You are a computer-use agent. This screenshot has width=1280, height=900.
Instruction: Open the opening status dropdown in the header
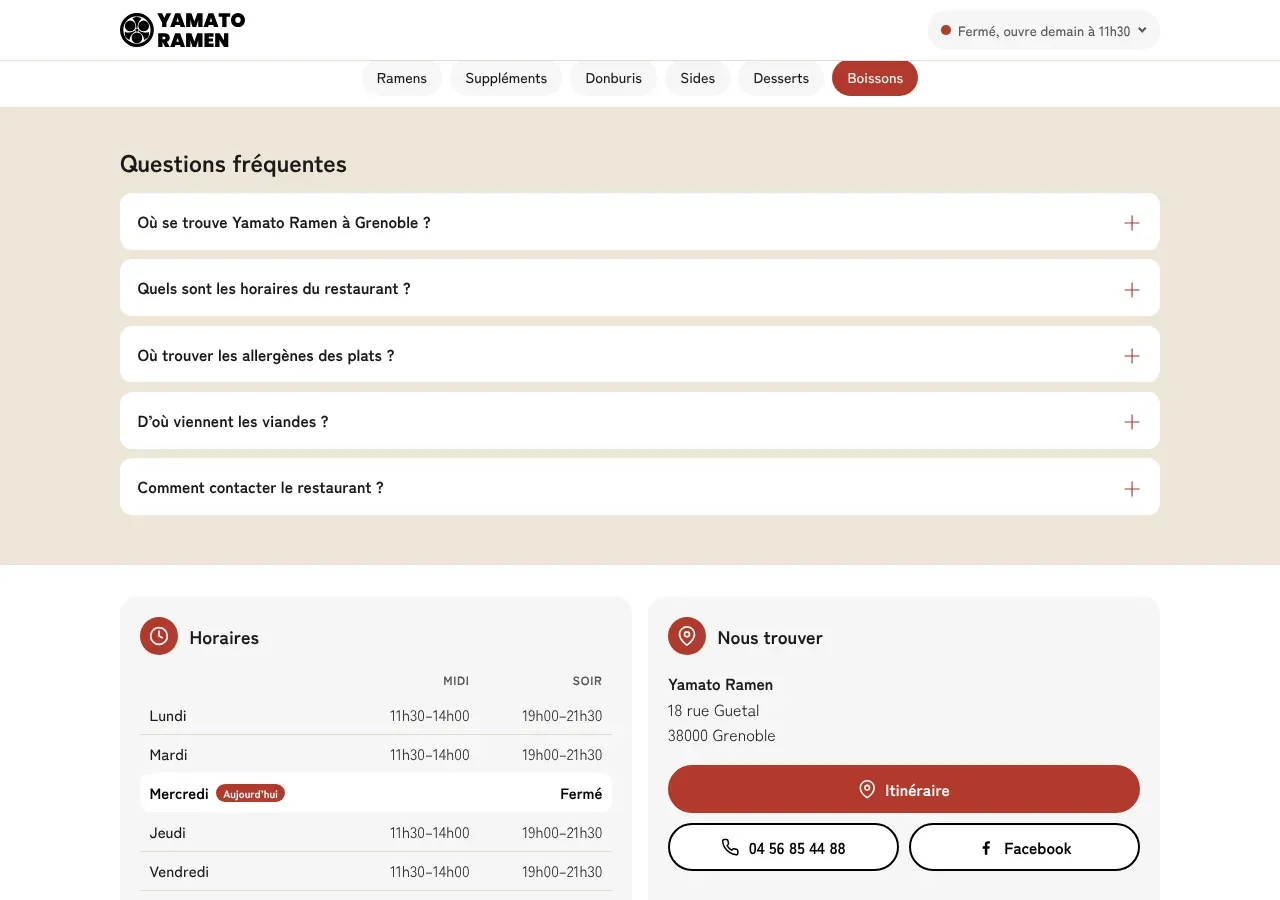[1044, 31]
